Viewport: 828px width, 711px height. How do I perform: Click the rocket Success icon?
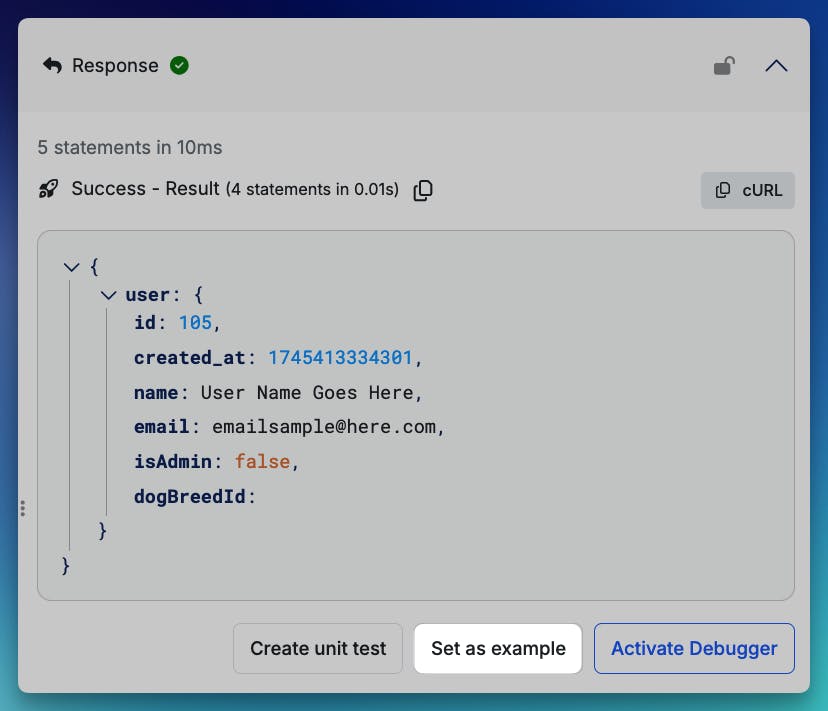(x=49, y=189)
